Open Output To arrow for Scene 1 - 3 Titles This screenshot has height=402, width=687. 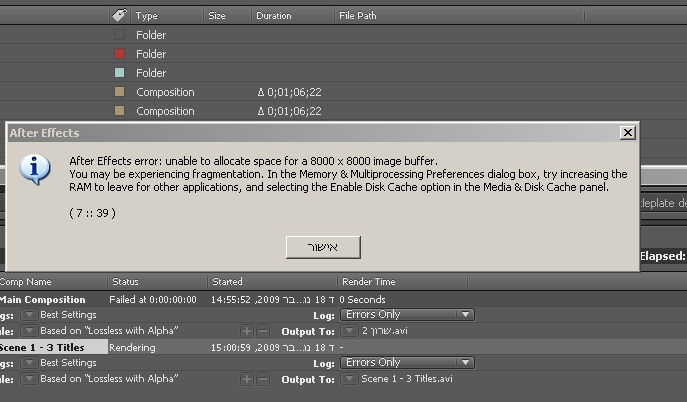[348, 380]
